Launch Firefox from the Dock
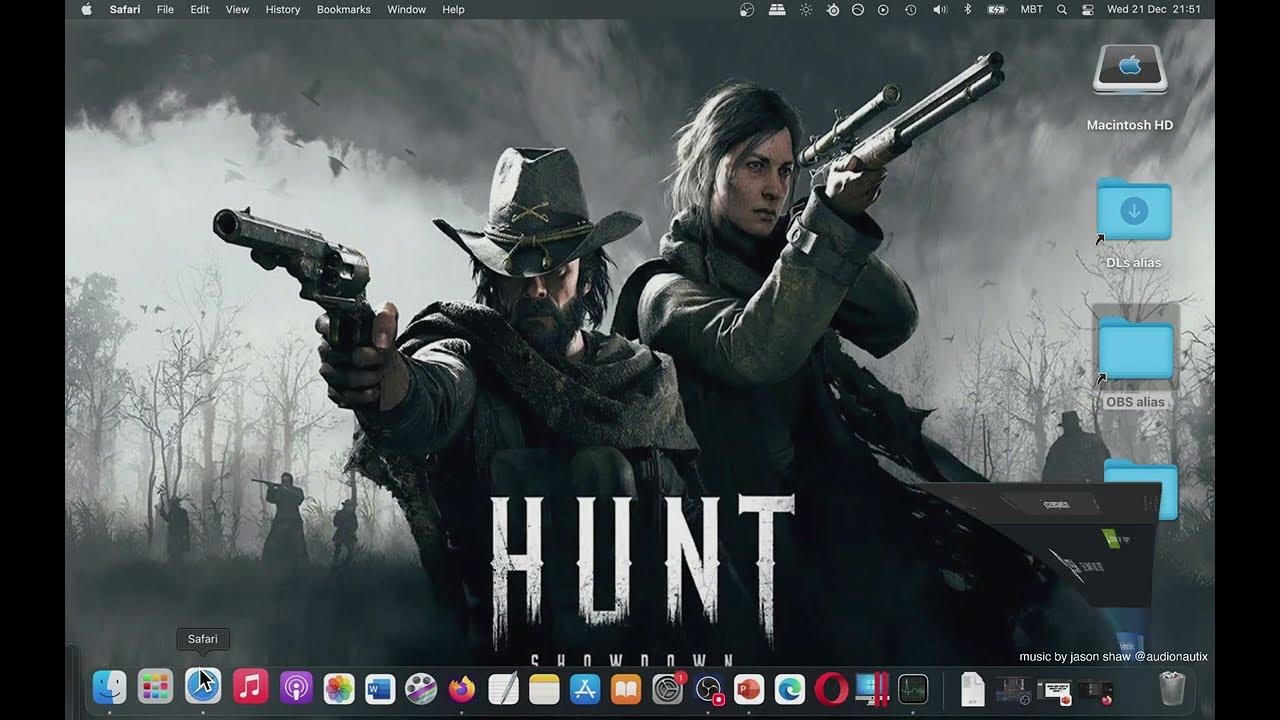 click(461, 688)
